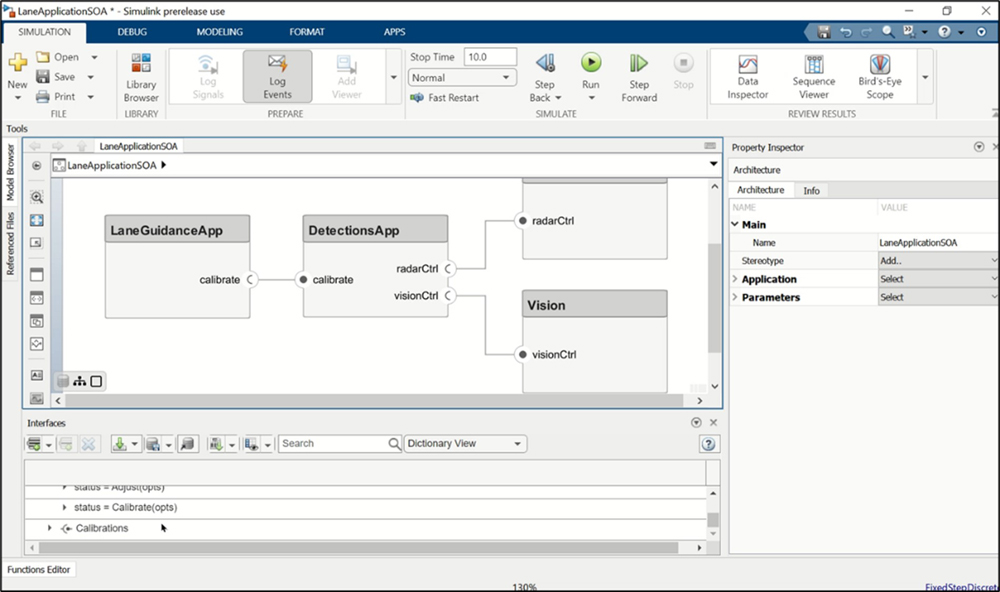1000x592 pixels.
Task: Click the LaneApplicationSOA breadcrumb
Action: point(112,165)
